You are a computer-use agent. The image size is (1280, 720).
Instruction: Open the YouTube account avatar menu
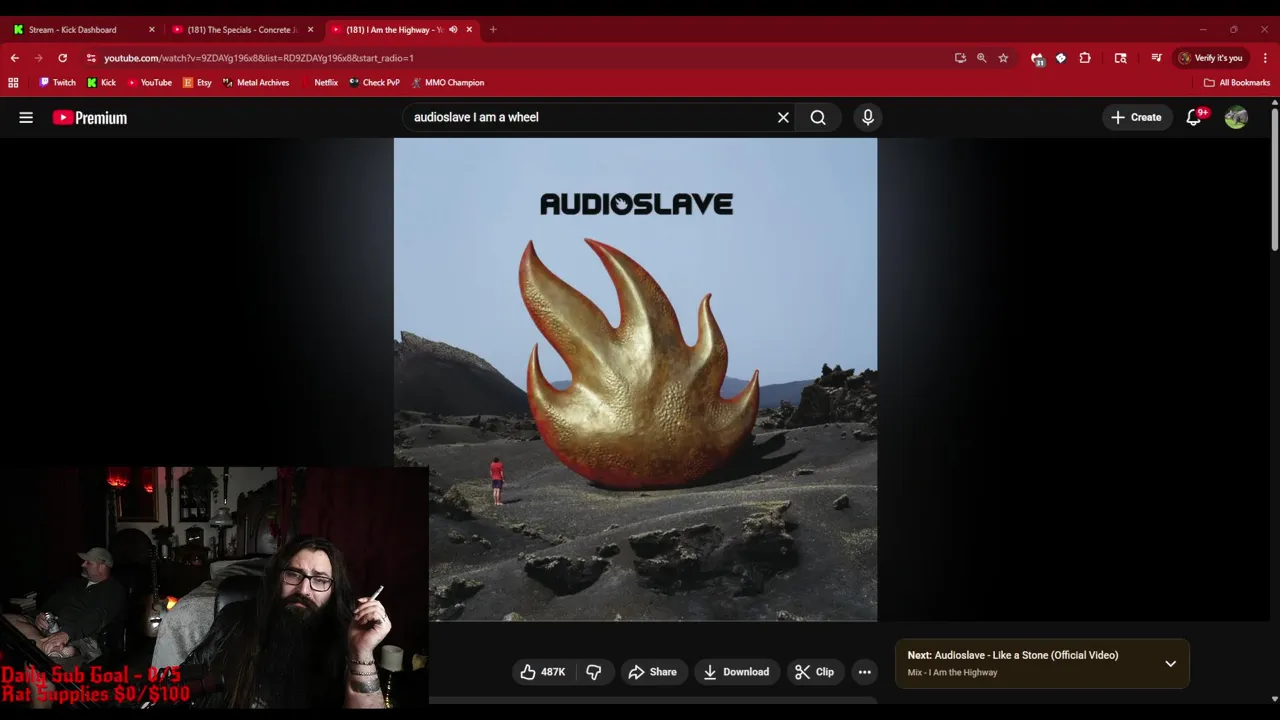coord(1236,117)
